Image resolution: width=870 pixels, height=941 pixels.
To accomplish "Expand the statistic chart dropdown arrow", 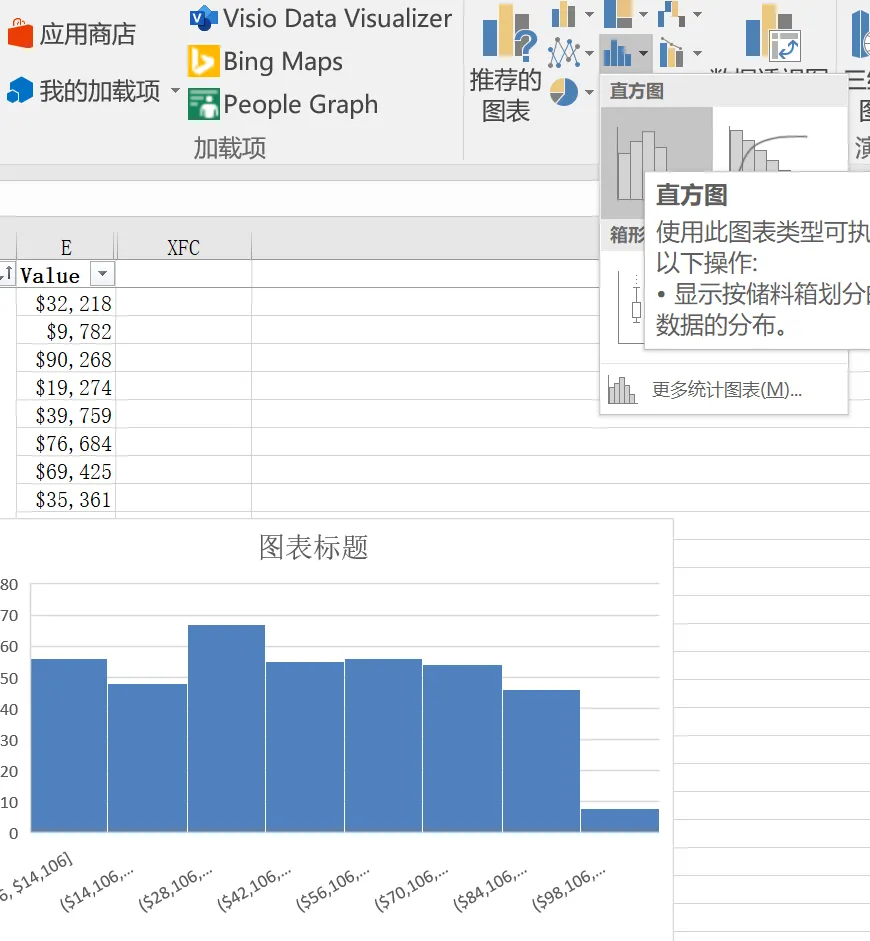I will click(x=643, y=53).
